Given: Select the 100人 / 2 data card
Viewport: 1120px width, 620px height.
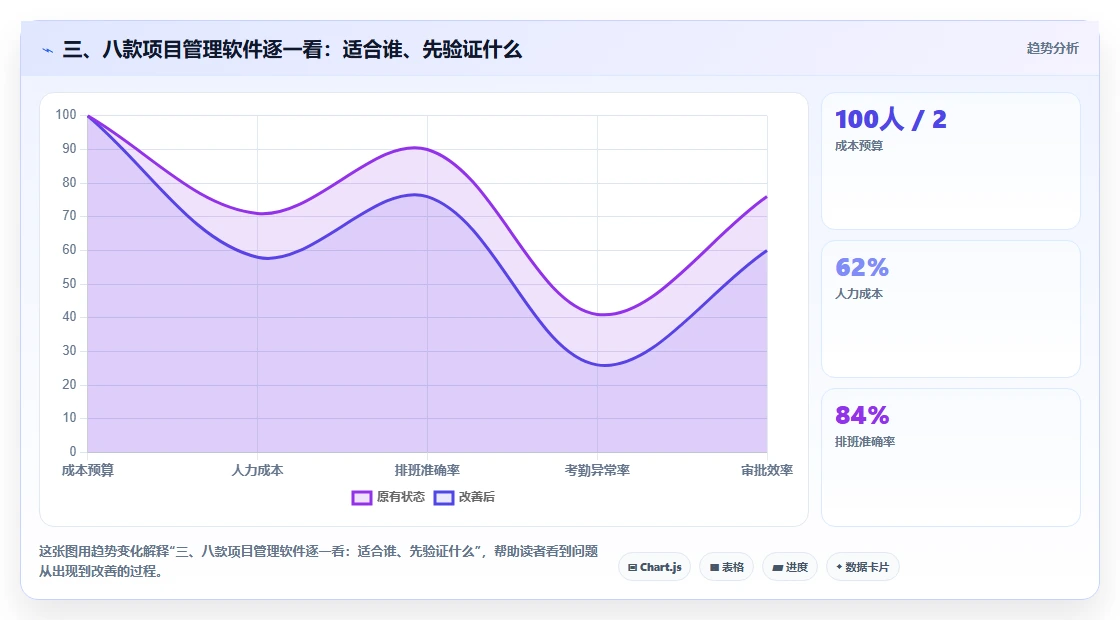Looking at the screenshot, I should click(951, 161).
